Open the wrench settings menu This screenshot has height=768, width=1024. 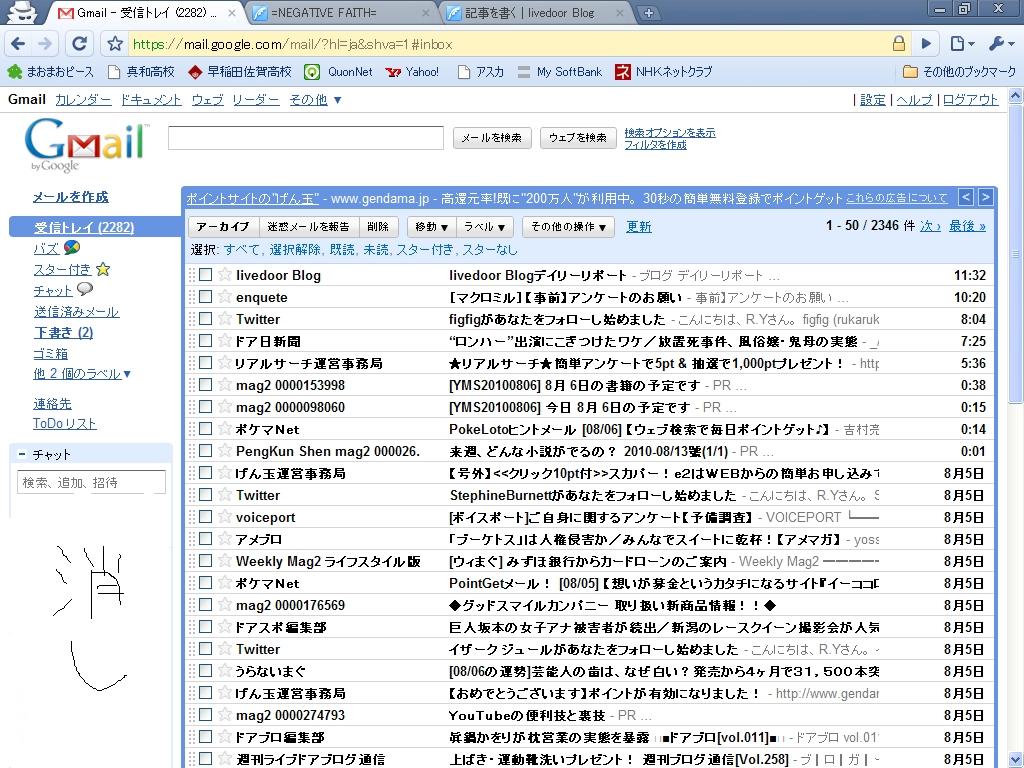click(1001, 44)
